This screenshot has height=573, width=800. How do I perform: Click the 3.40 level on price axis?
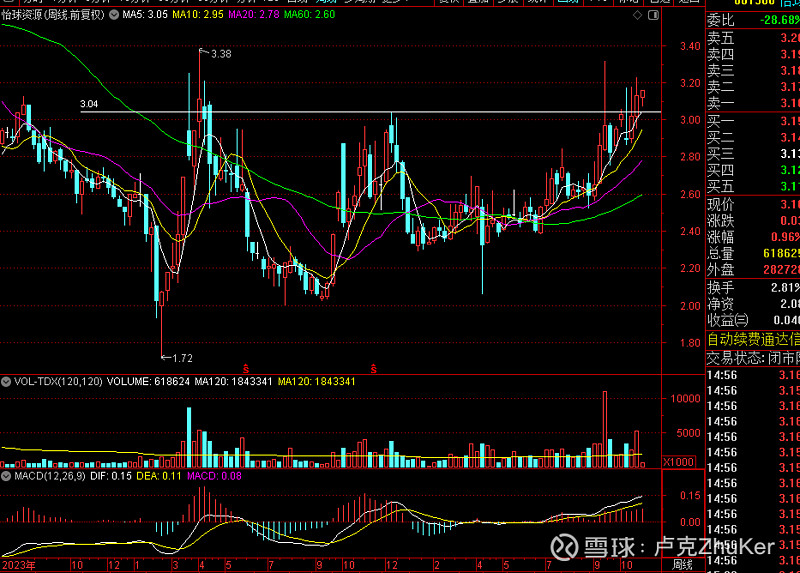pyautogui.click(x=690, y=46)
